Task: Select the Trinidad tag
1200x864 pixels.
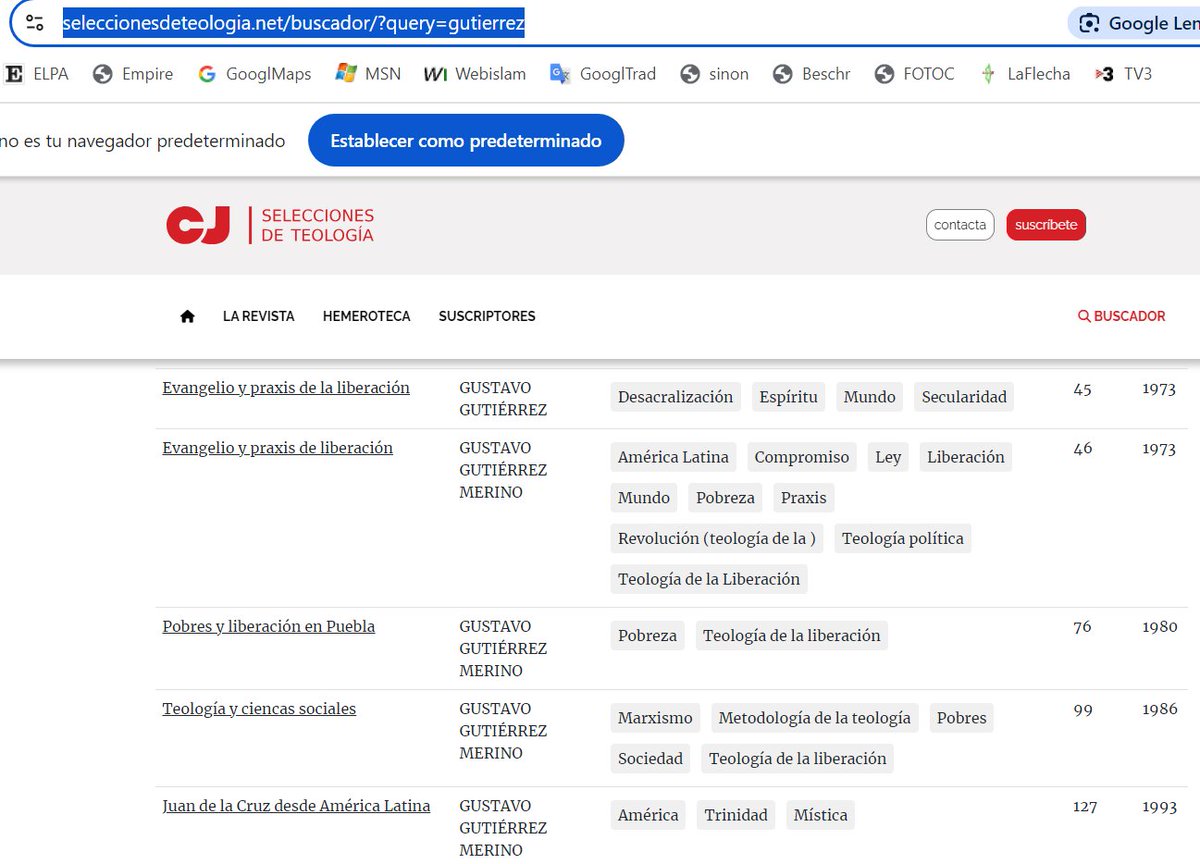Action: pyautogui.click(x=736, y=815)
